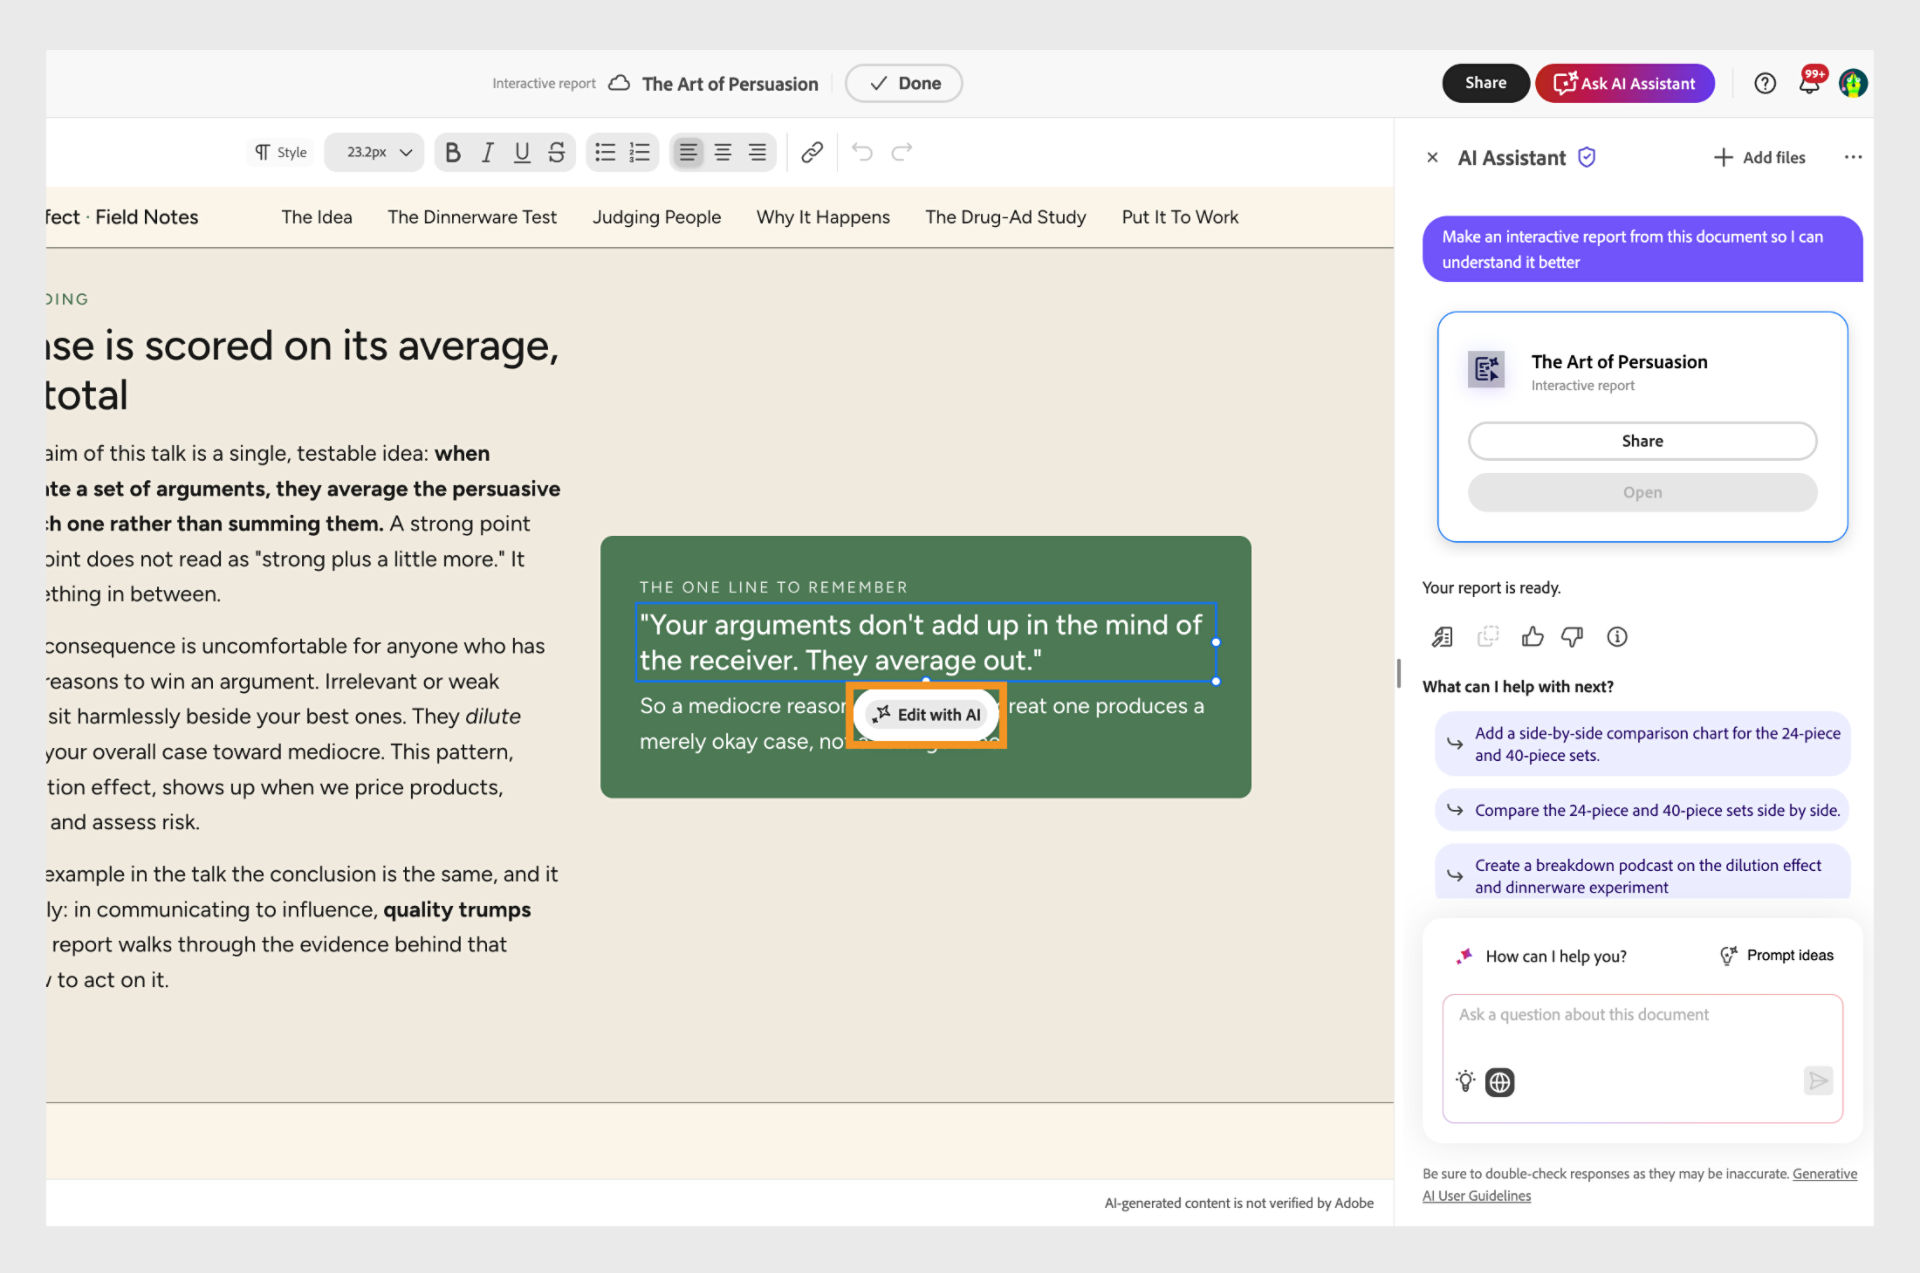Click the AI Assistant panel resize handle
This screenshot has width=1920, height=1273.
tap(1398, 673)
